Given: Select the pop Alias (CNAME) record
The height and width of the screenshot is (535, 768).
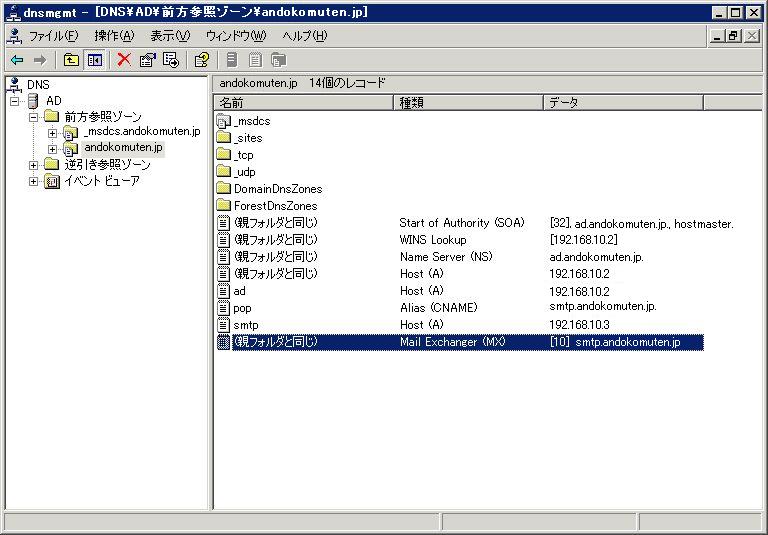Looking at the screenshot, I should (x=242, y=308).
